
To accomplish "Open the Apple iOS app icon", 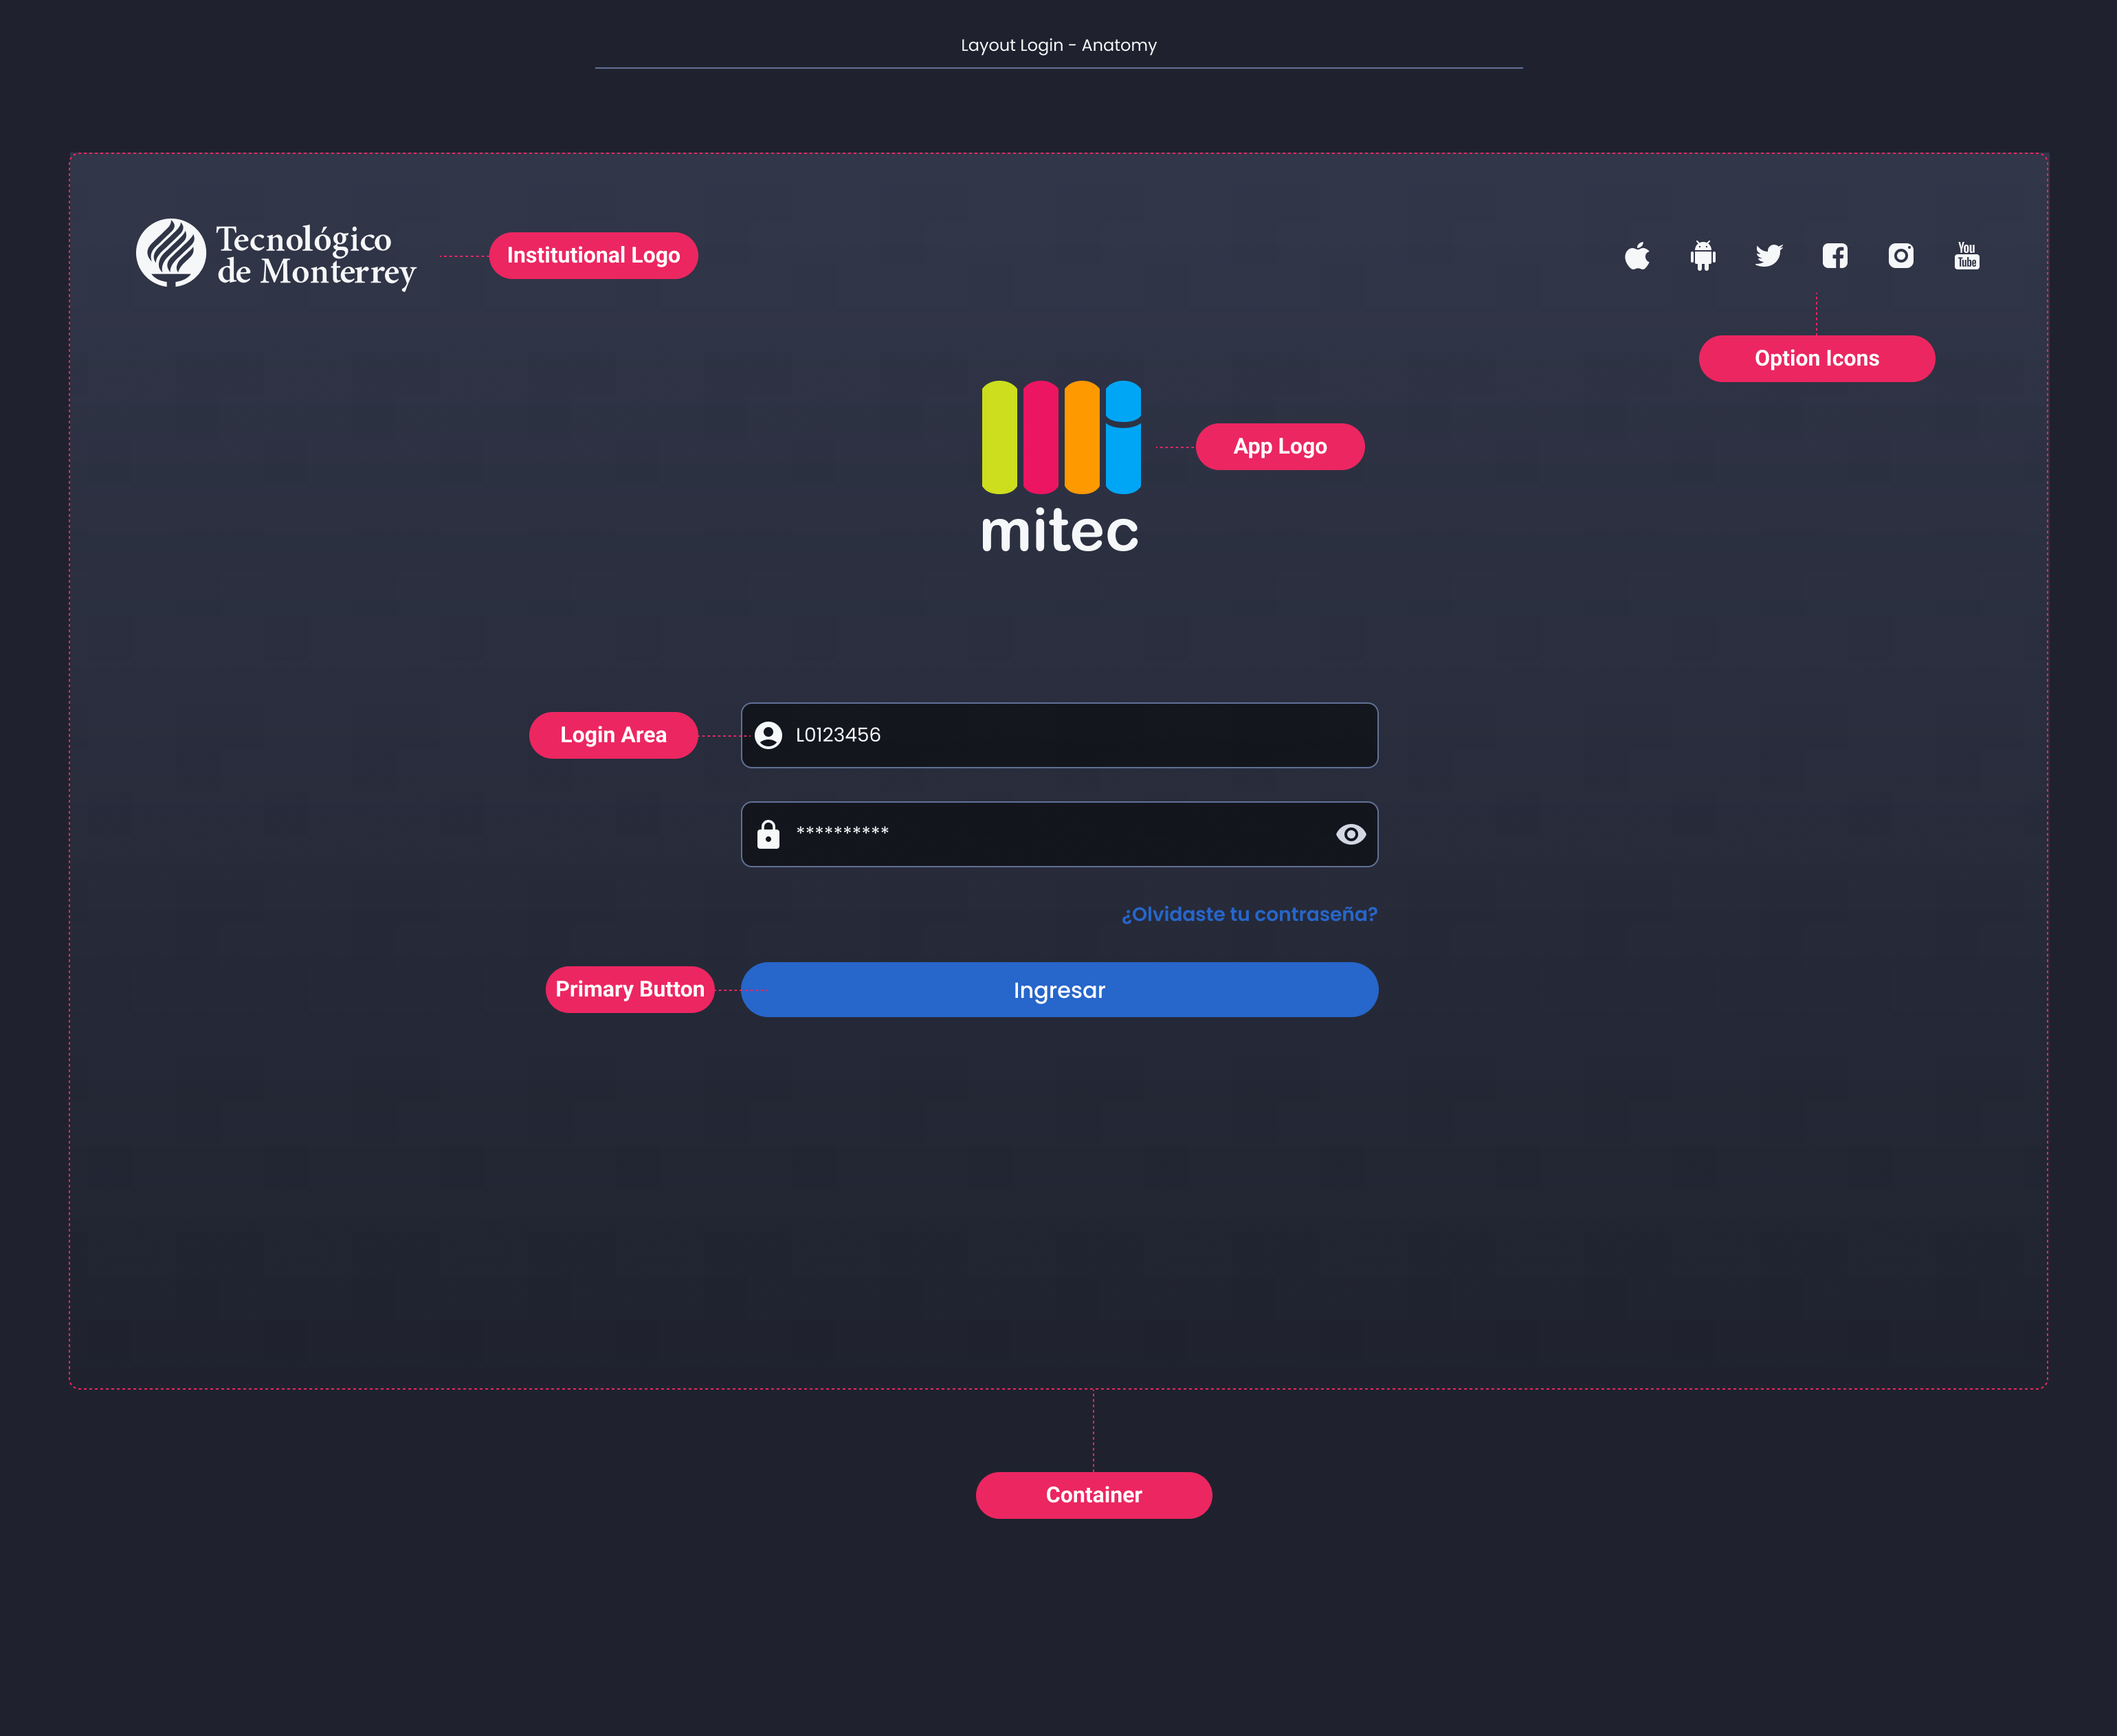I will [1637, 256].
